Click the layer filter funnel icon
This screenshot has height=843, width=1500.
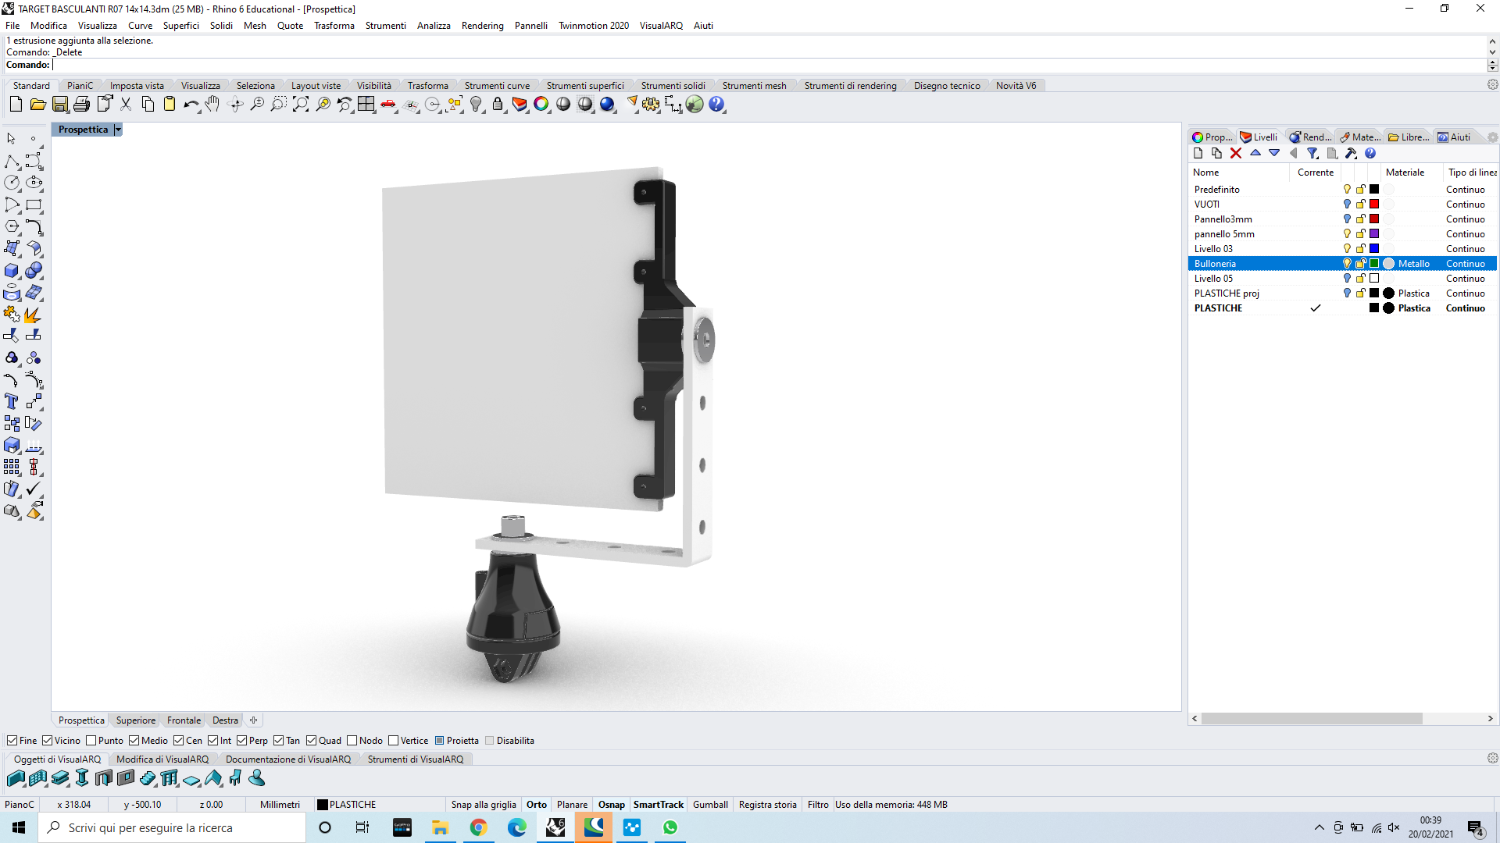[x=1313, y=153]
